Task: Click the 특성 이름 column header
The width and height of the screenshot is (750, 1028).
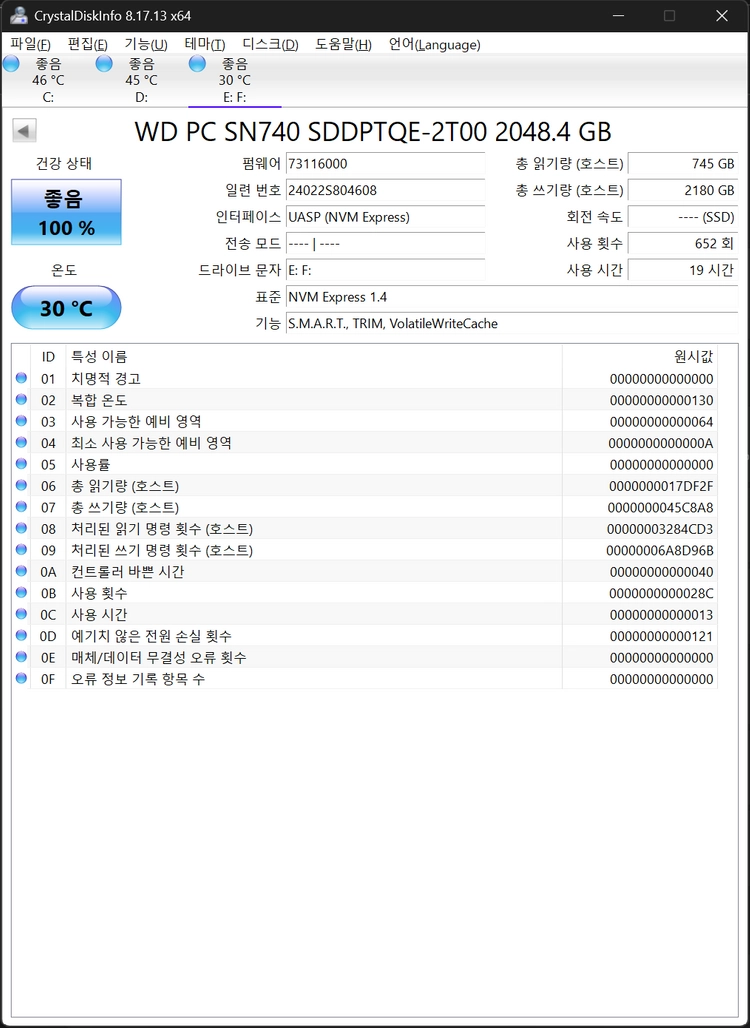Action: tap(314, 357)
